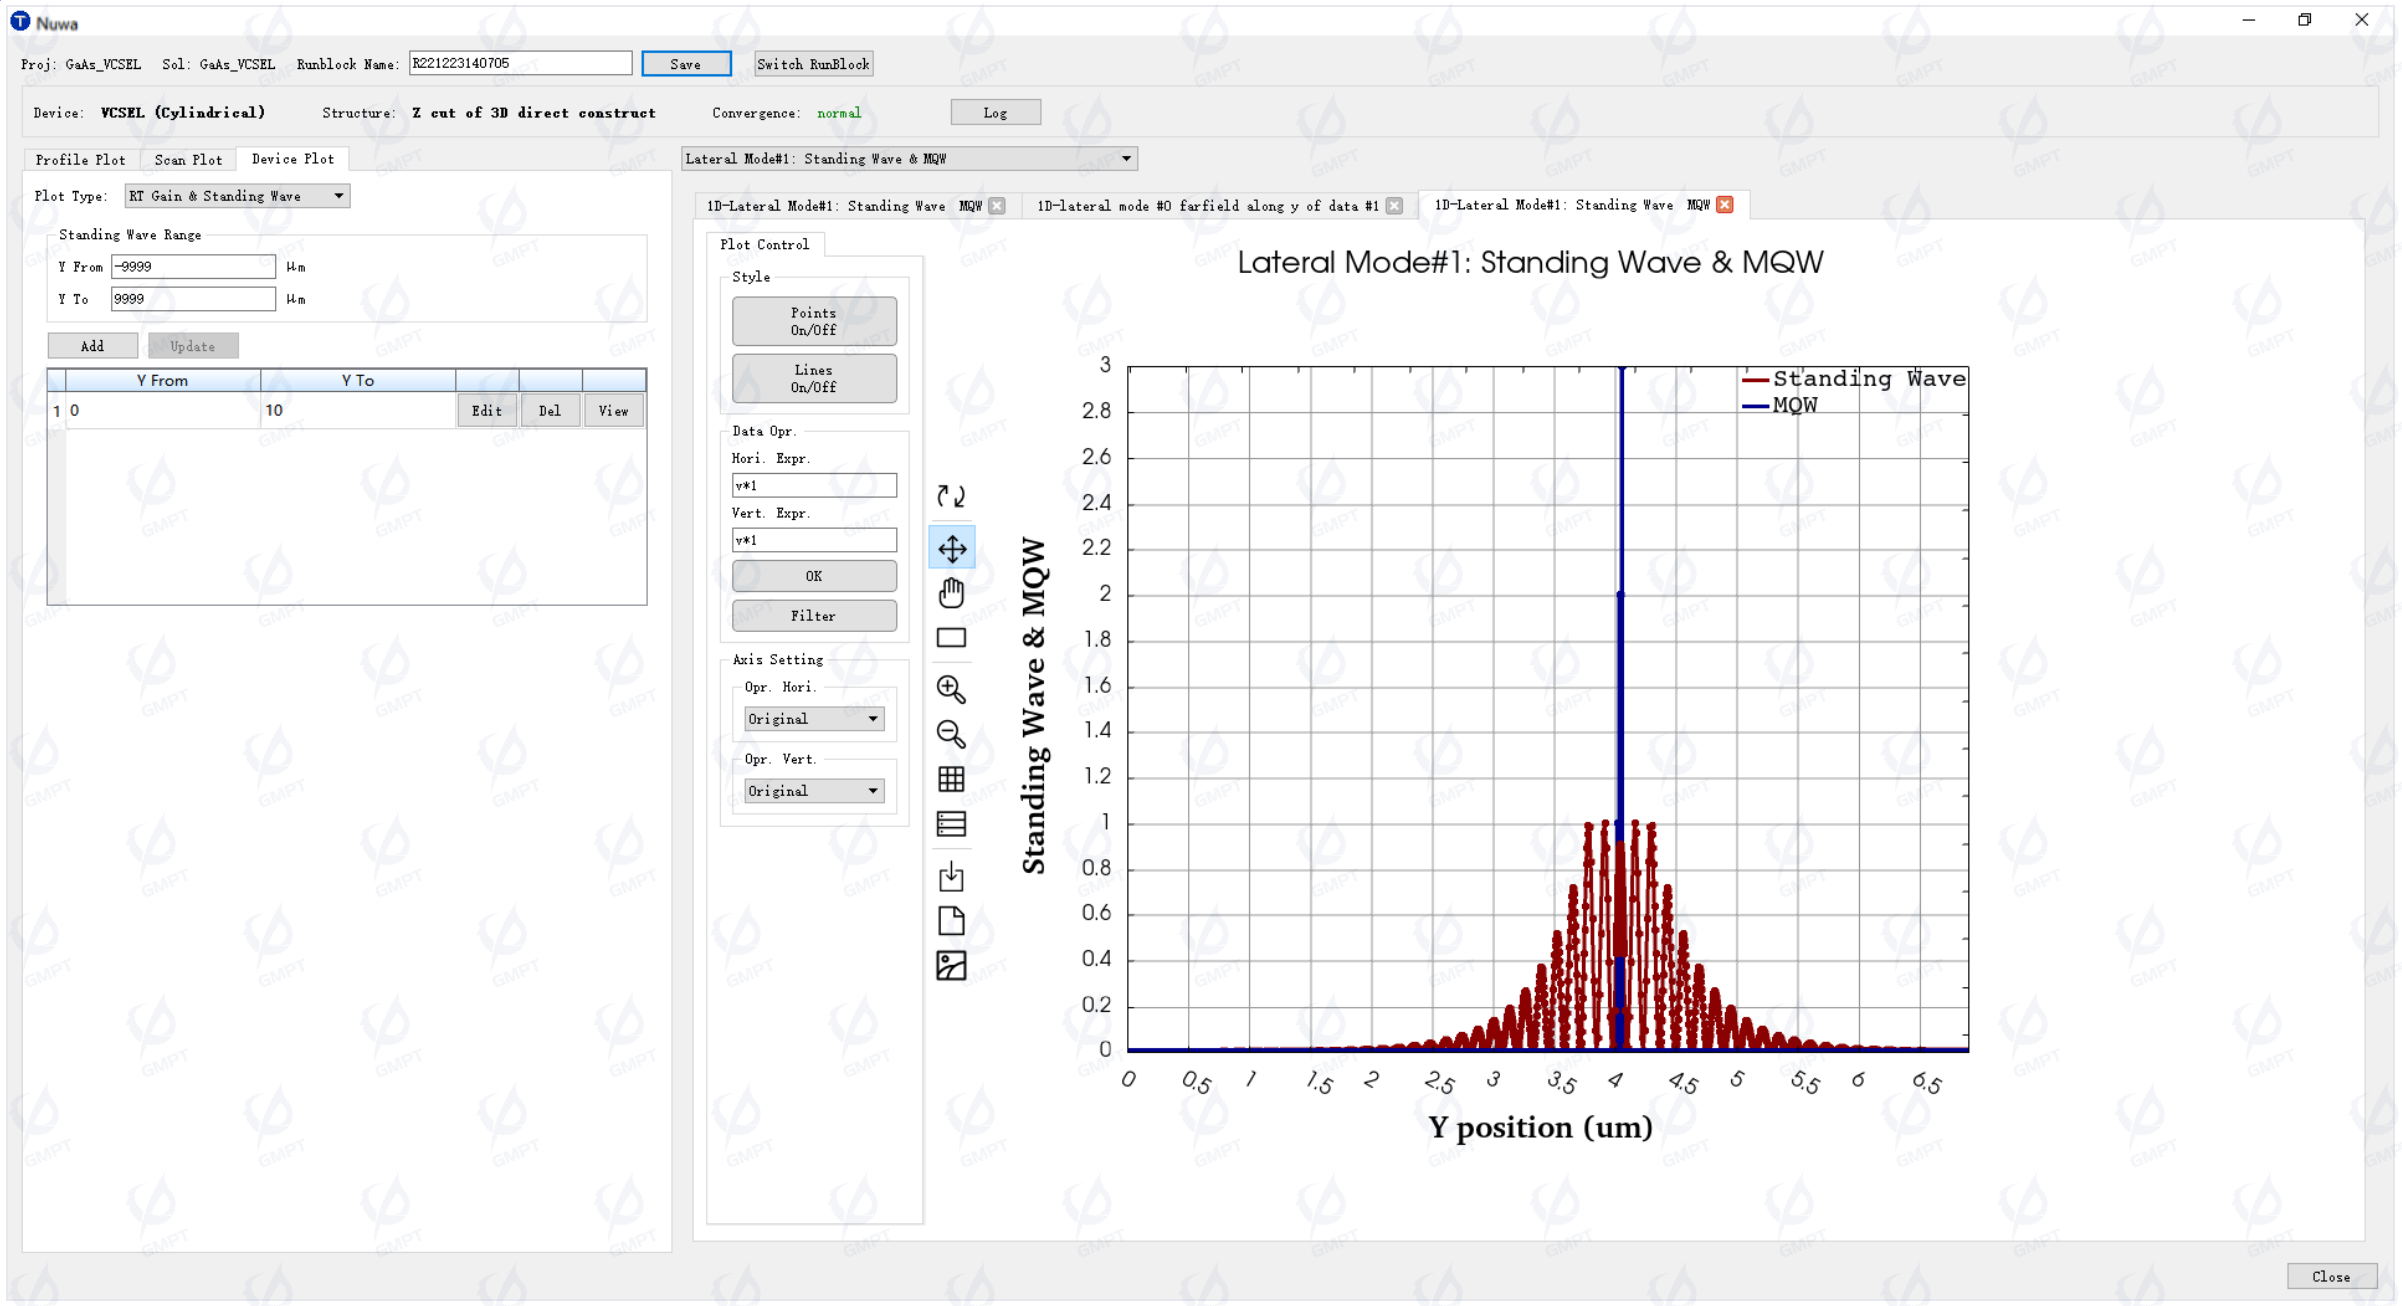Image resolution: width=2402 pixels, height=1306 pixels.
Task: Click the Y From input field
Action: tap(193, 267)
